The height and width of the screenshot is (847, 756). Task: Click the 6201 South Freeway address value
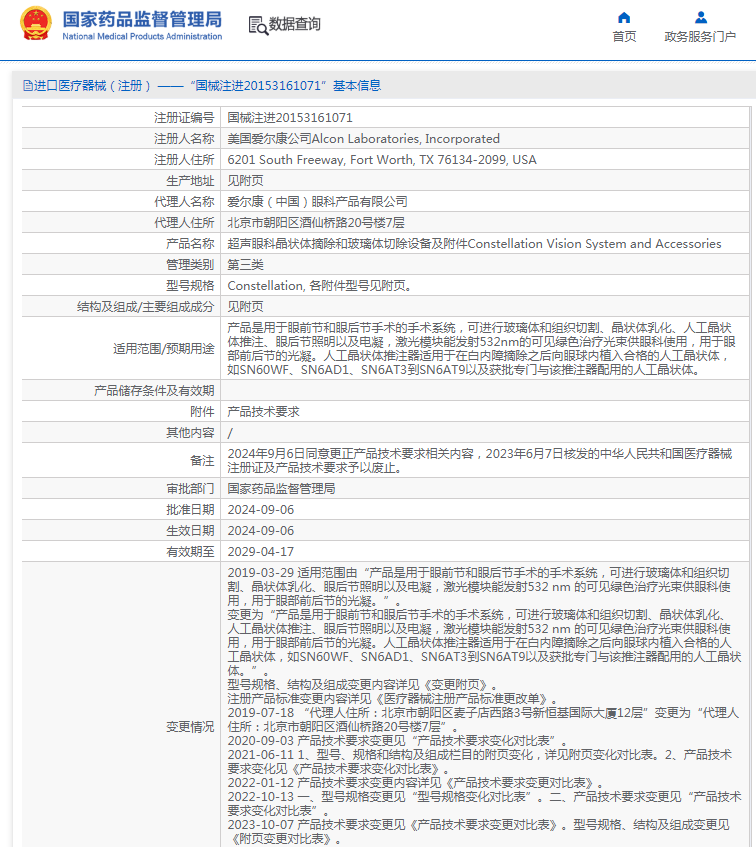coord(382,159)
